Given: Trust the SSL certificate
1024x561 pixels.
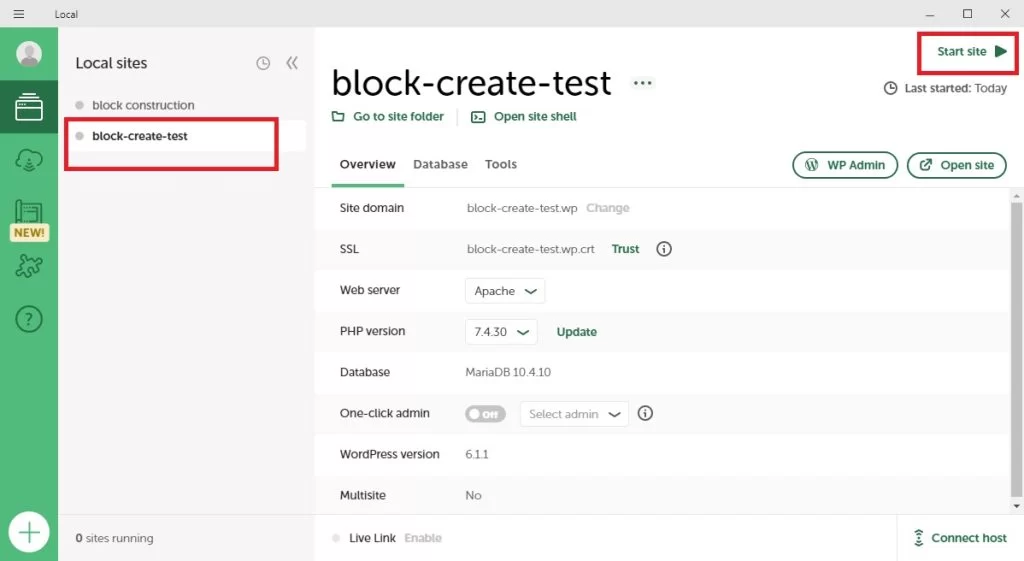Looking at the screenshot, I should tap(625, 249).
